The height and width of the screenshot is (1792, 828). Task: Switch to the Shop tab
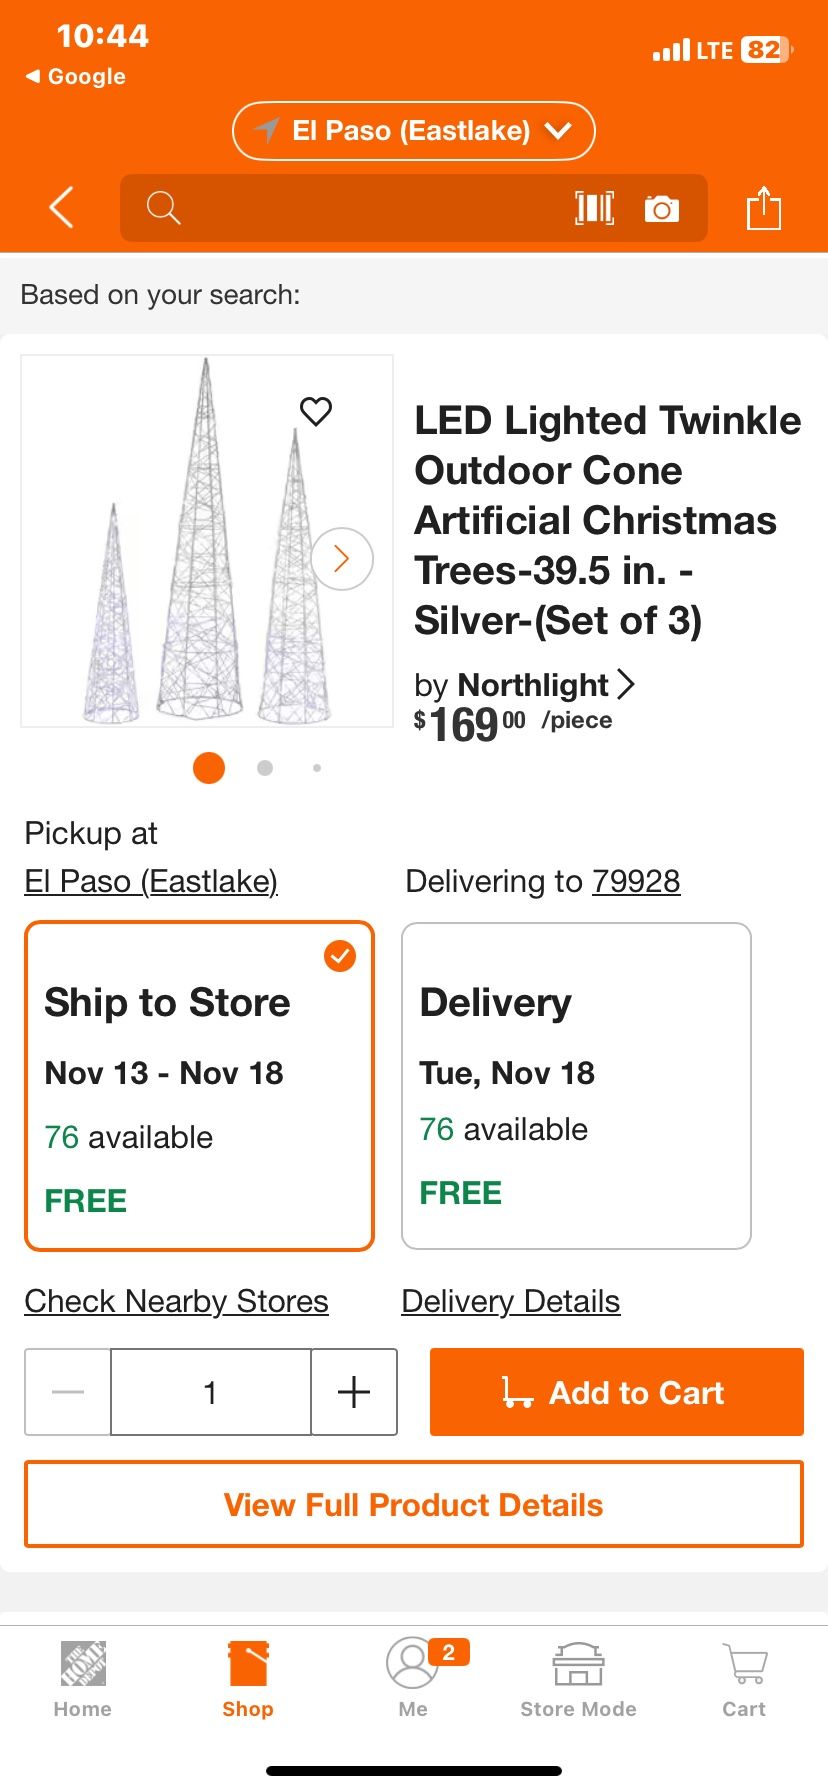(x=248, y=1680)
